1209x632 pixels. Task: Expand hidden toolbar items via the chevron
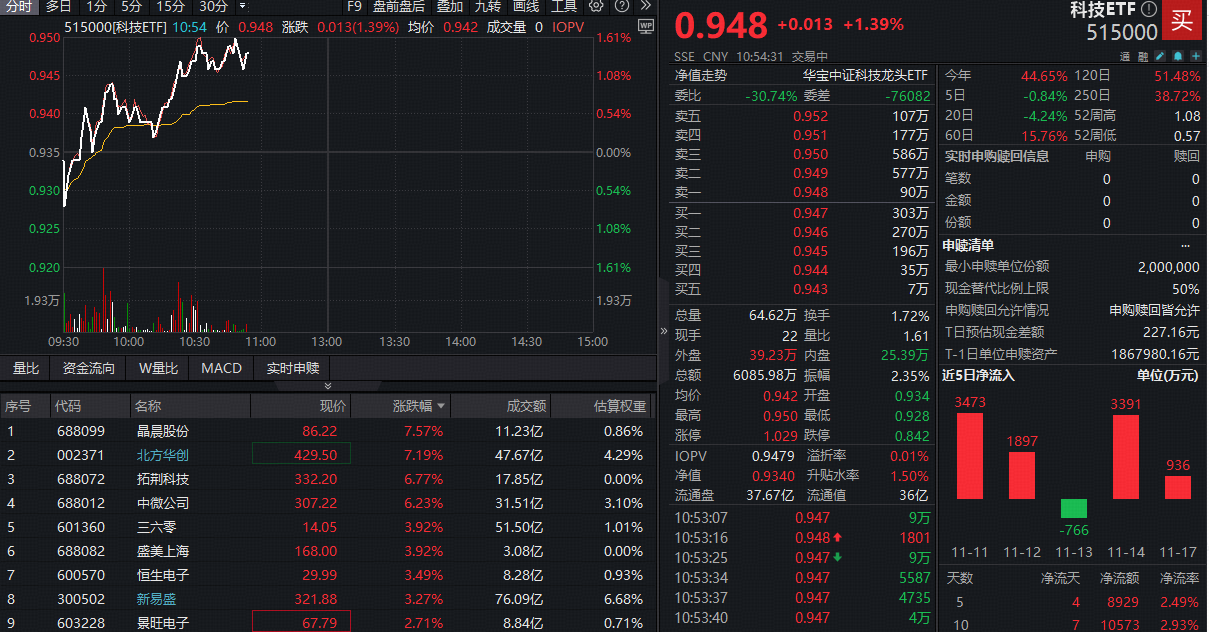click(645, 6)
